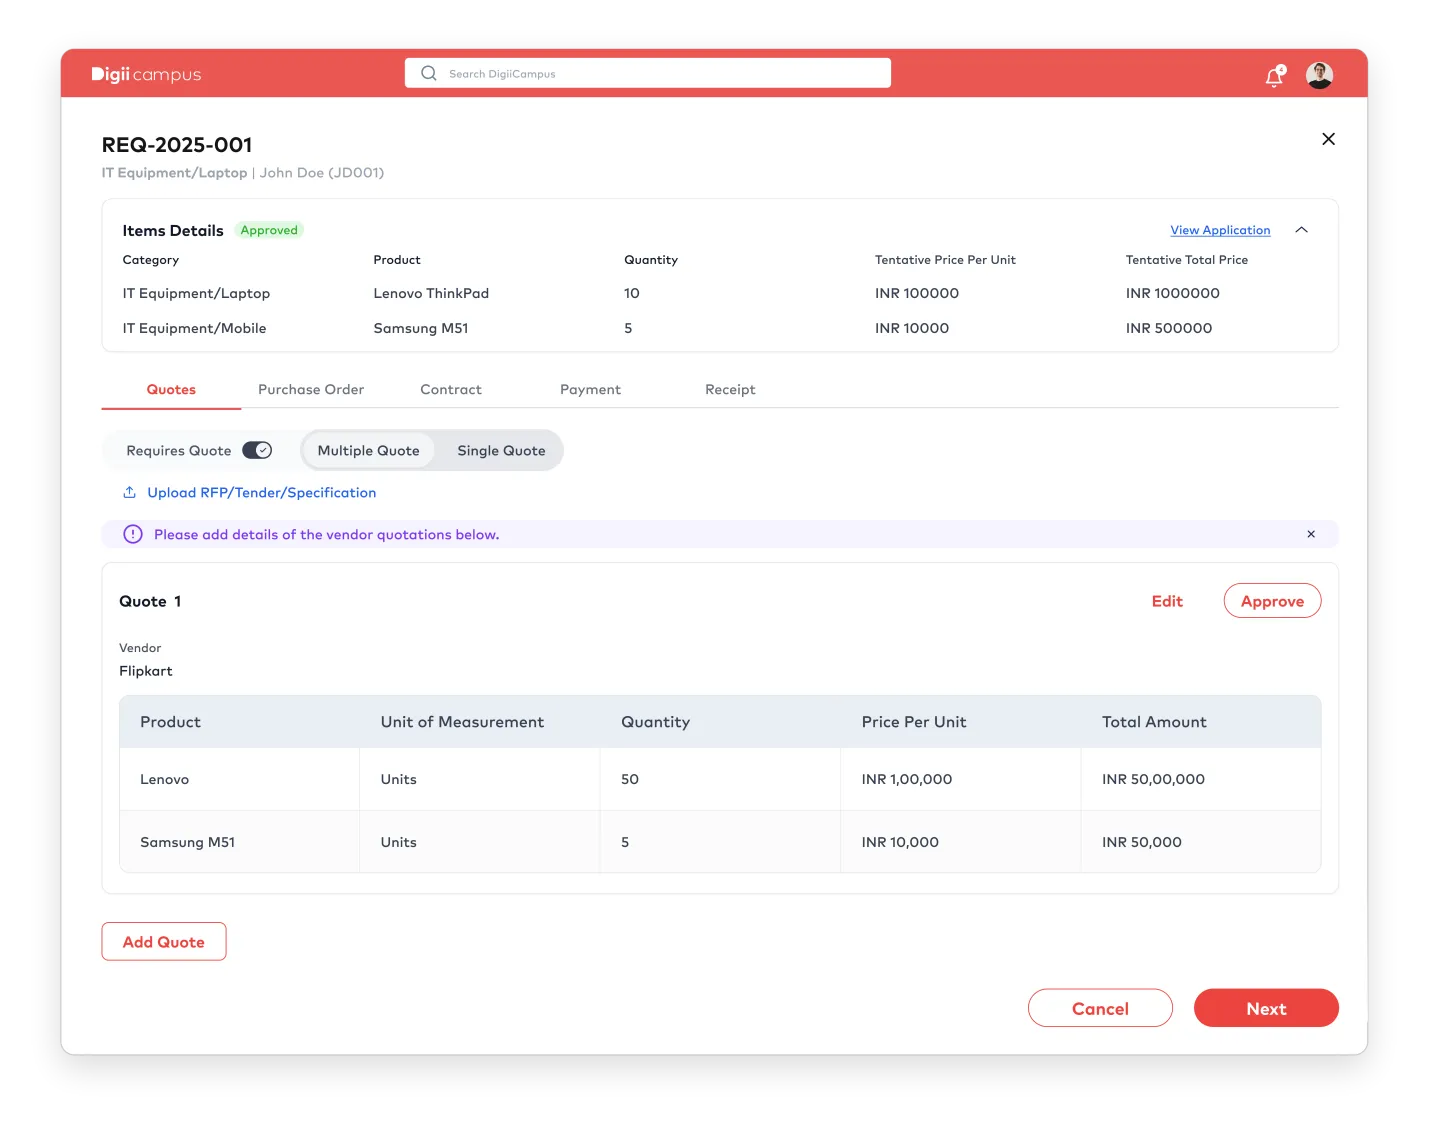Screen dimensions: 1429x1128
Task: Edit Quote 1 details
Action: [x=1167, y=601]
